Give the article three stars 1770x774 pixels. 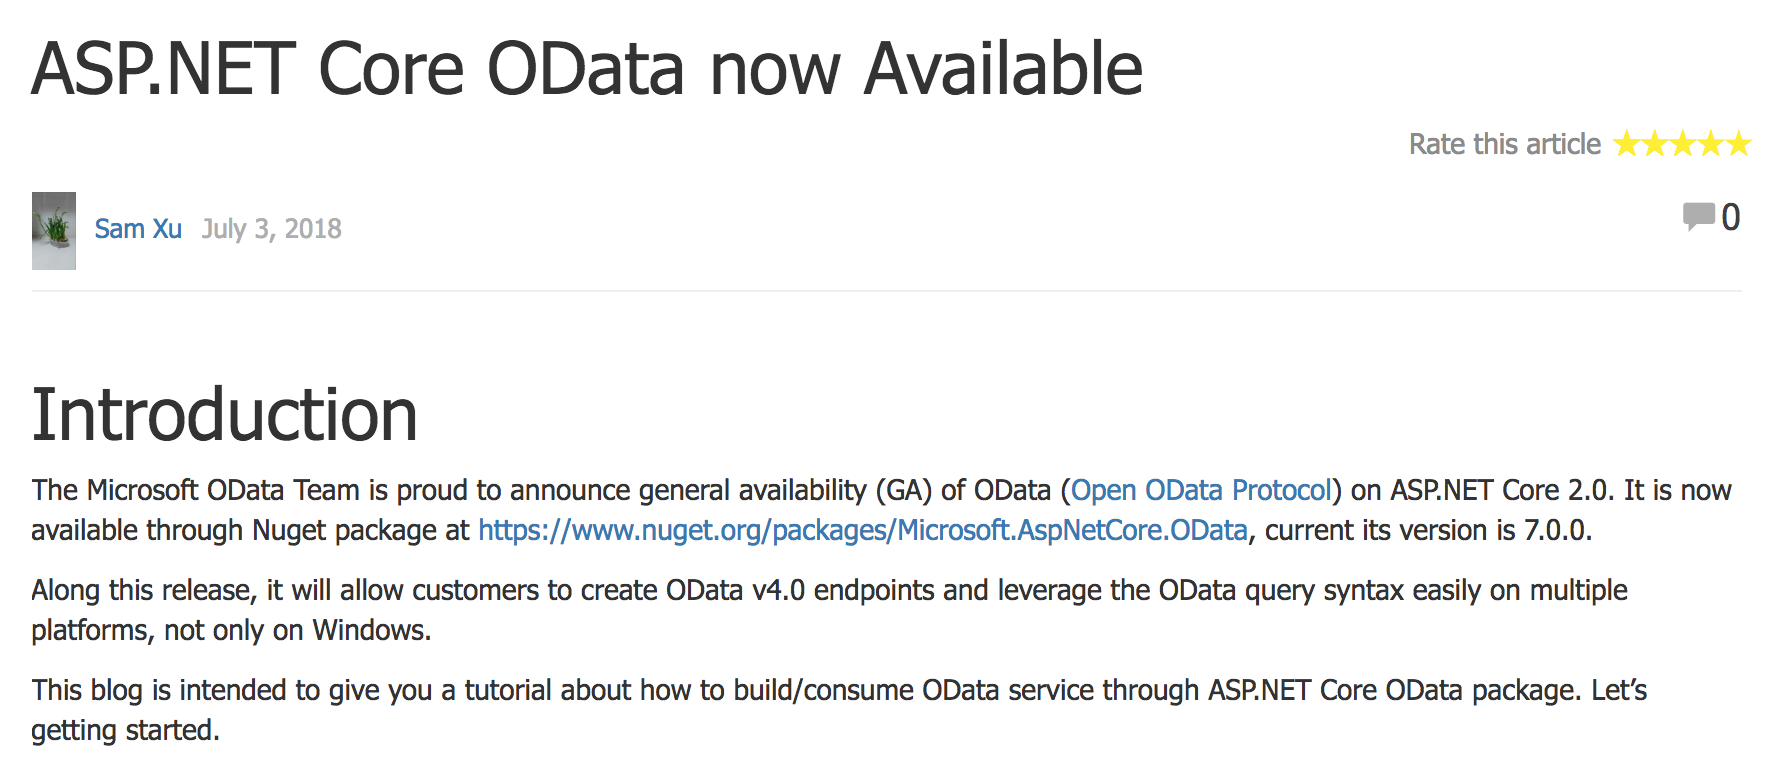1683,144
